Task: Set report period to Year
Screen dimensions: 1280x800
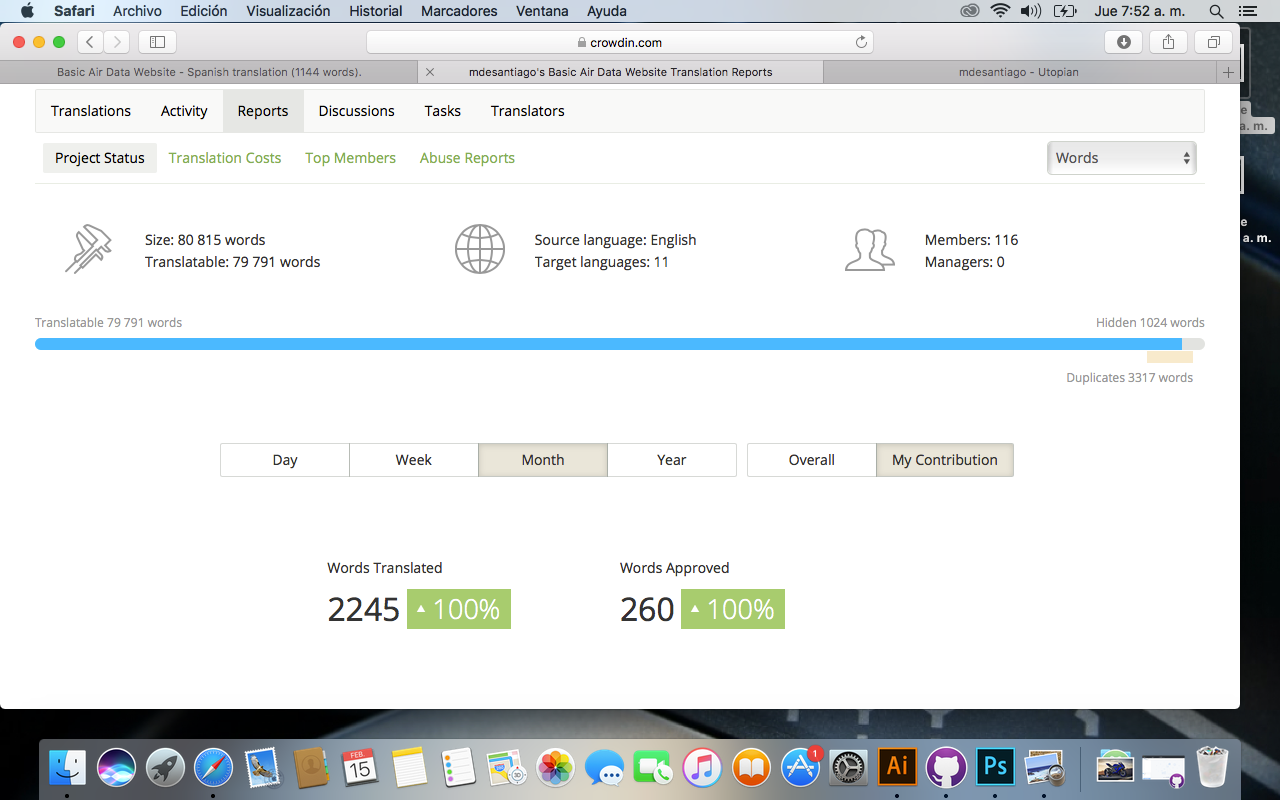Action: click(672, 460)
